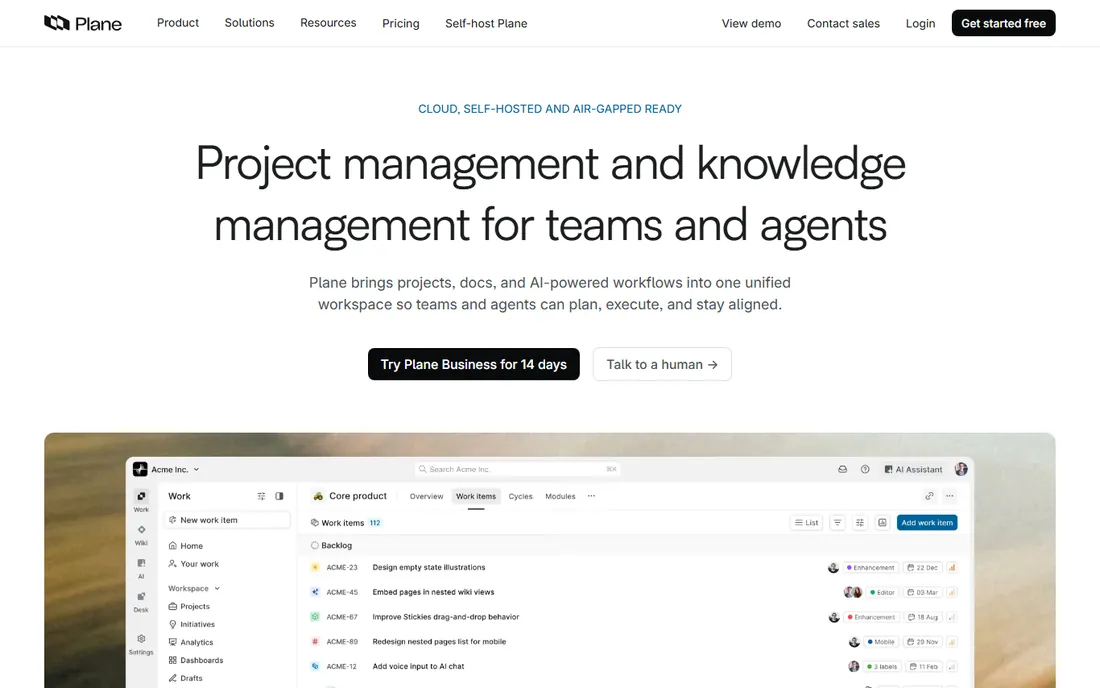Open the Solutions menu
The width and height of the screenshot is (1100, 688).
click(x=249, y=22)
